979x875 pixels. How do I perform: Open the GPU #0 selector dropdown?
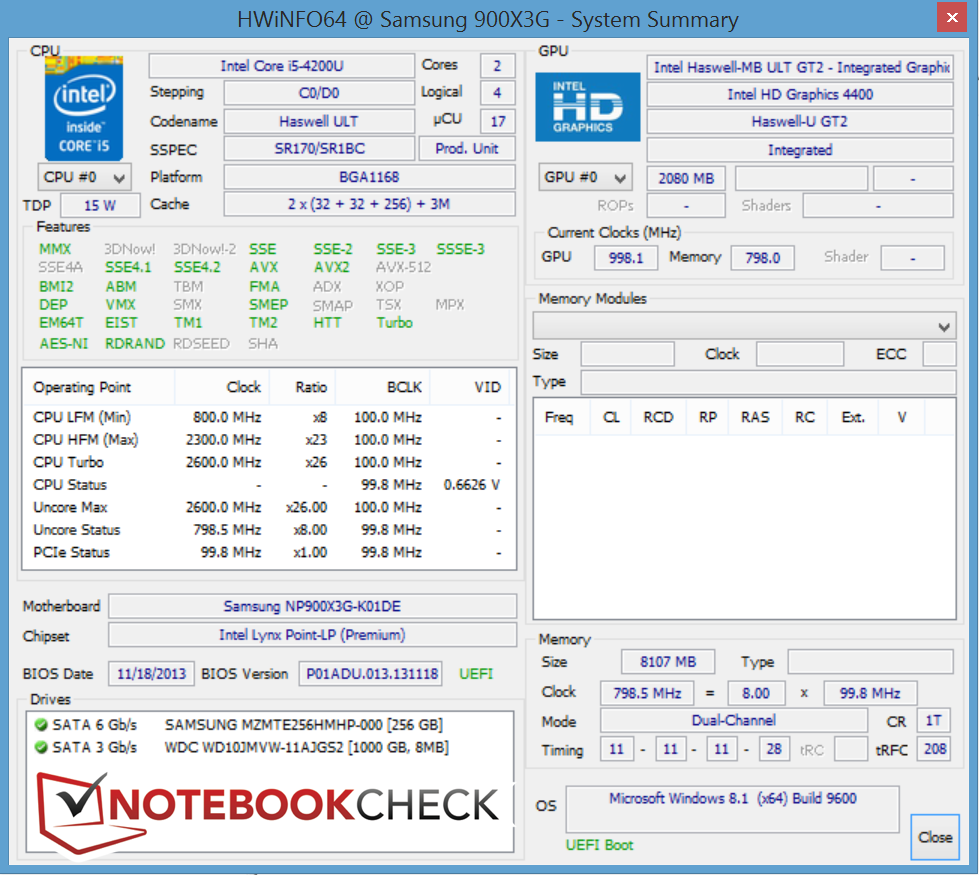click(586, 177)
